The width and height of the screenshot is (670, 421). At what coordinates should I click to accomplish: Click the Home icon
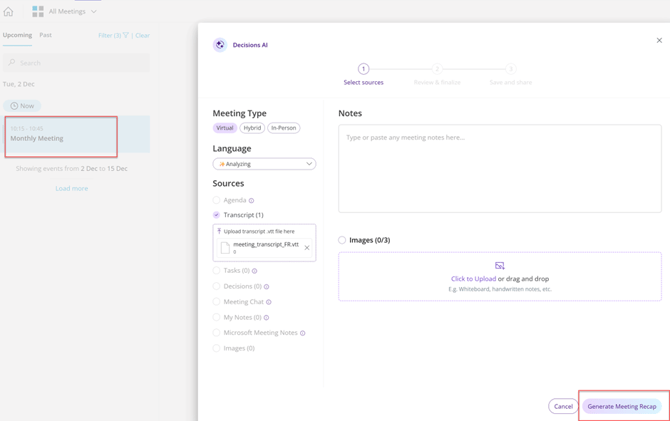(9, 12)
